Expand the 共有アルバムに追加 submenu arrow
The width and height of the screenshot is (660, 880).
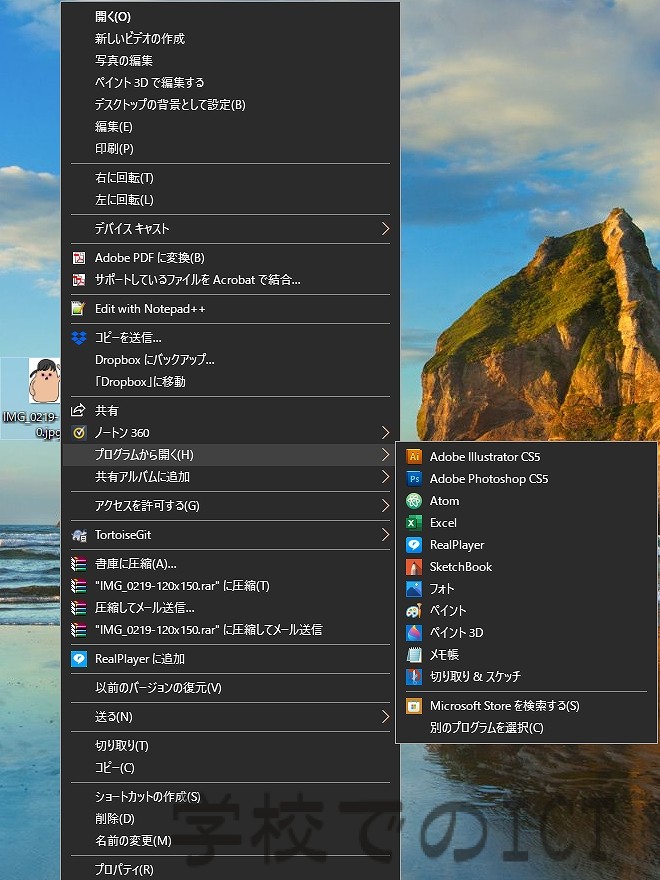click(385, 476)
